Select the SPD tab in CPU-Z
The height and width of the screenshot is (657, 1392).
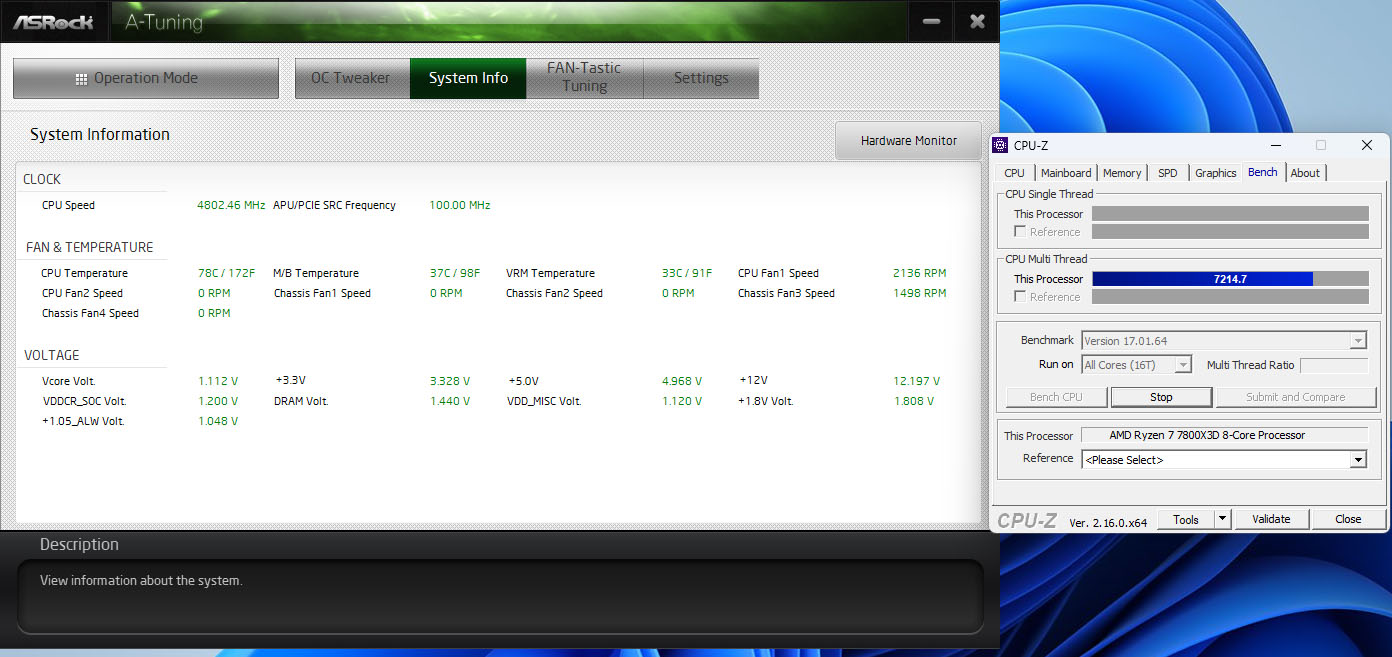[1167, 173]
